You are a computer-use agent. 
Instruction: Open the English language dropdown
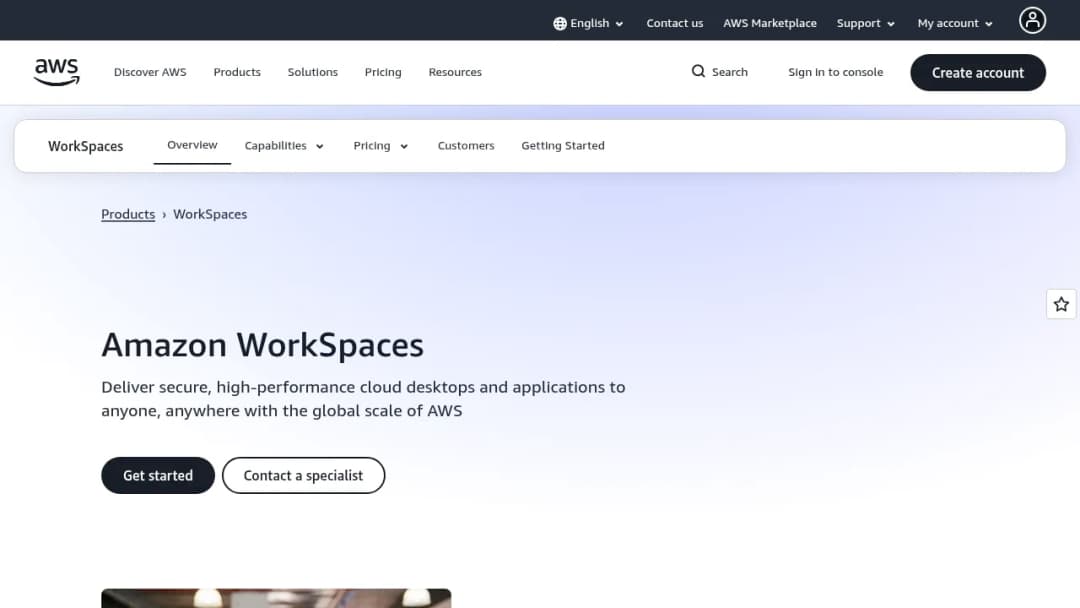589,23
